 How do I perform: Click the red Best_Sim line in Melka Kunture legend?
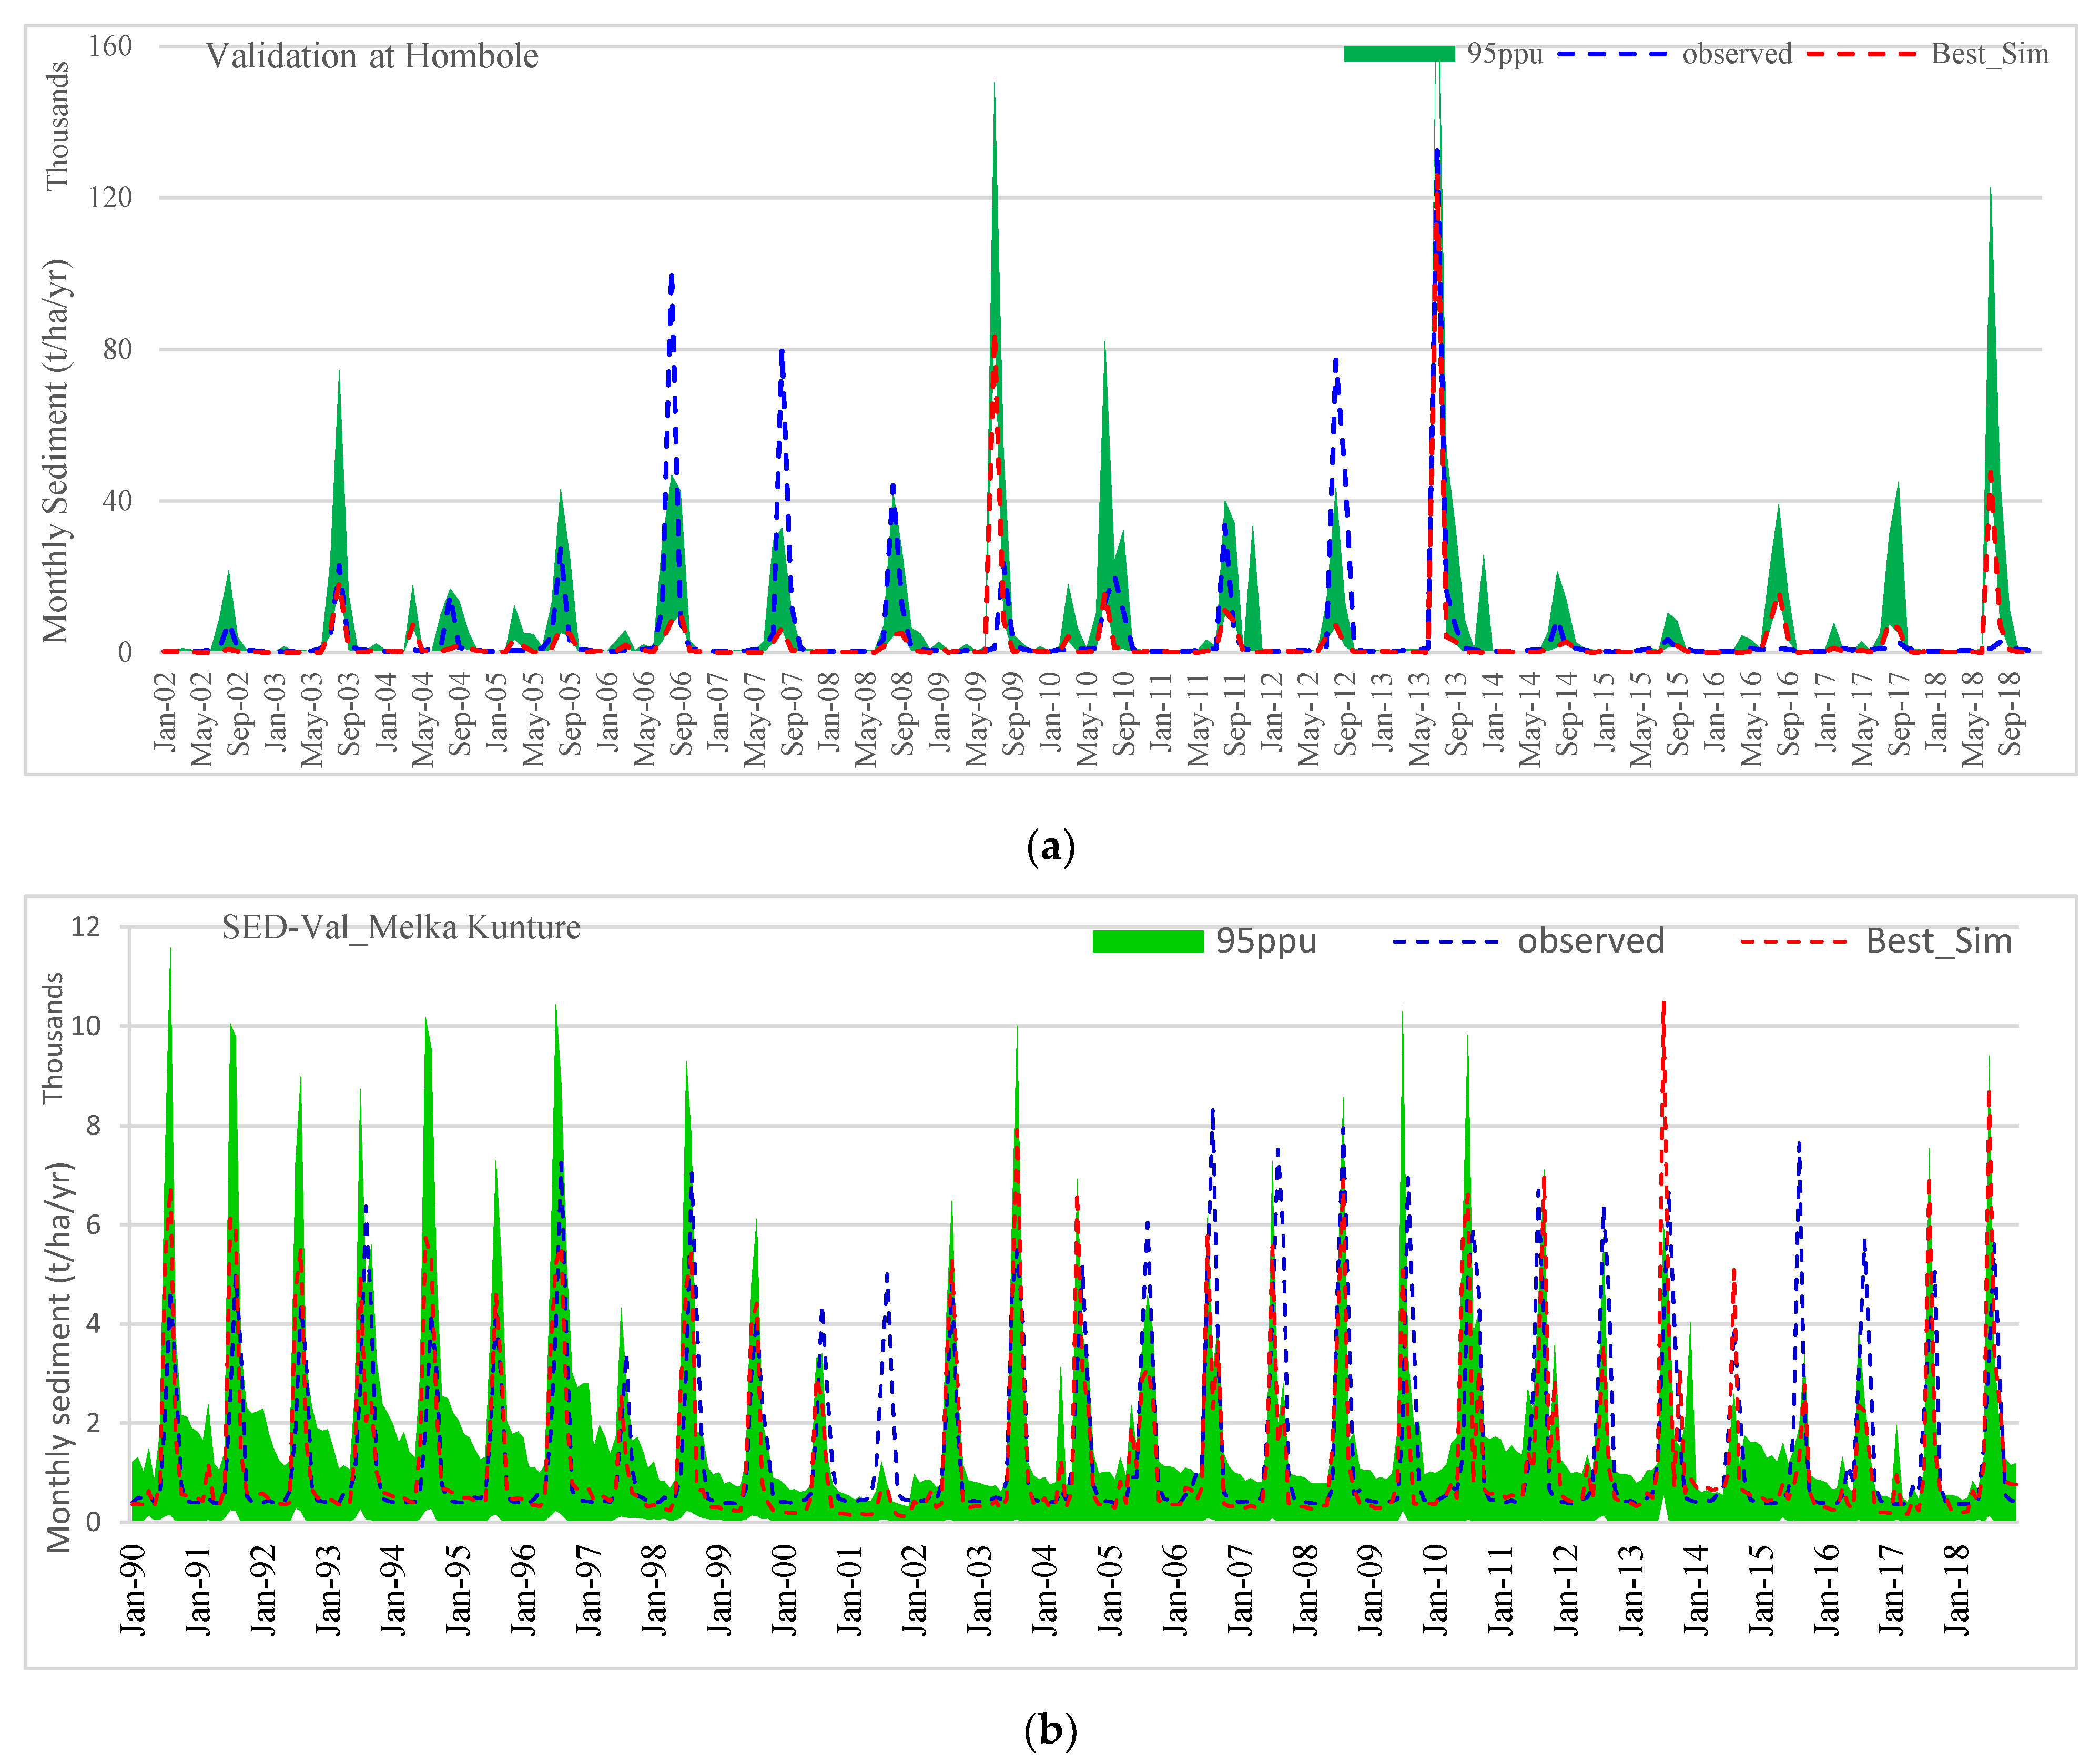(1794, 942)
